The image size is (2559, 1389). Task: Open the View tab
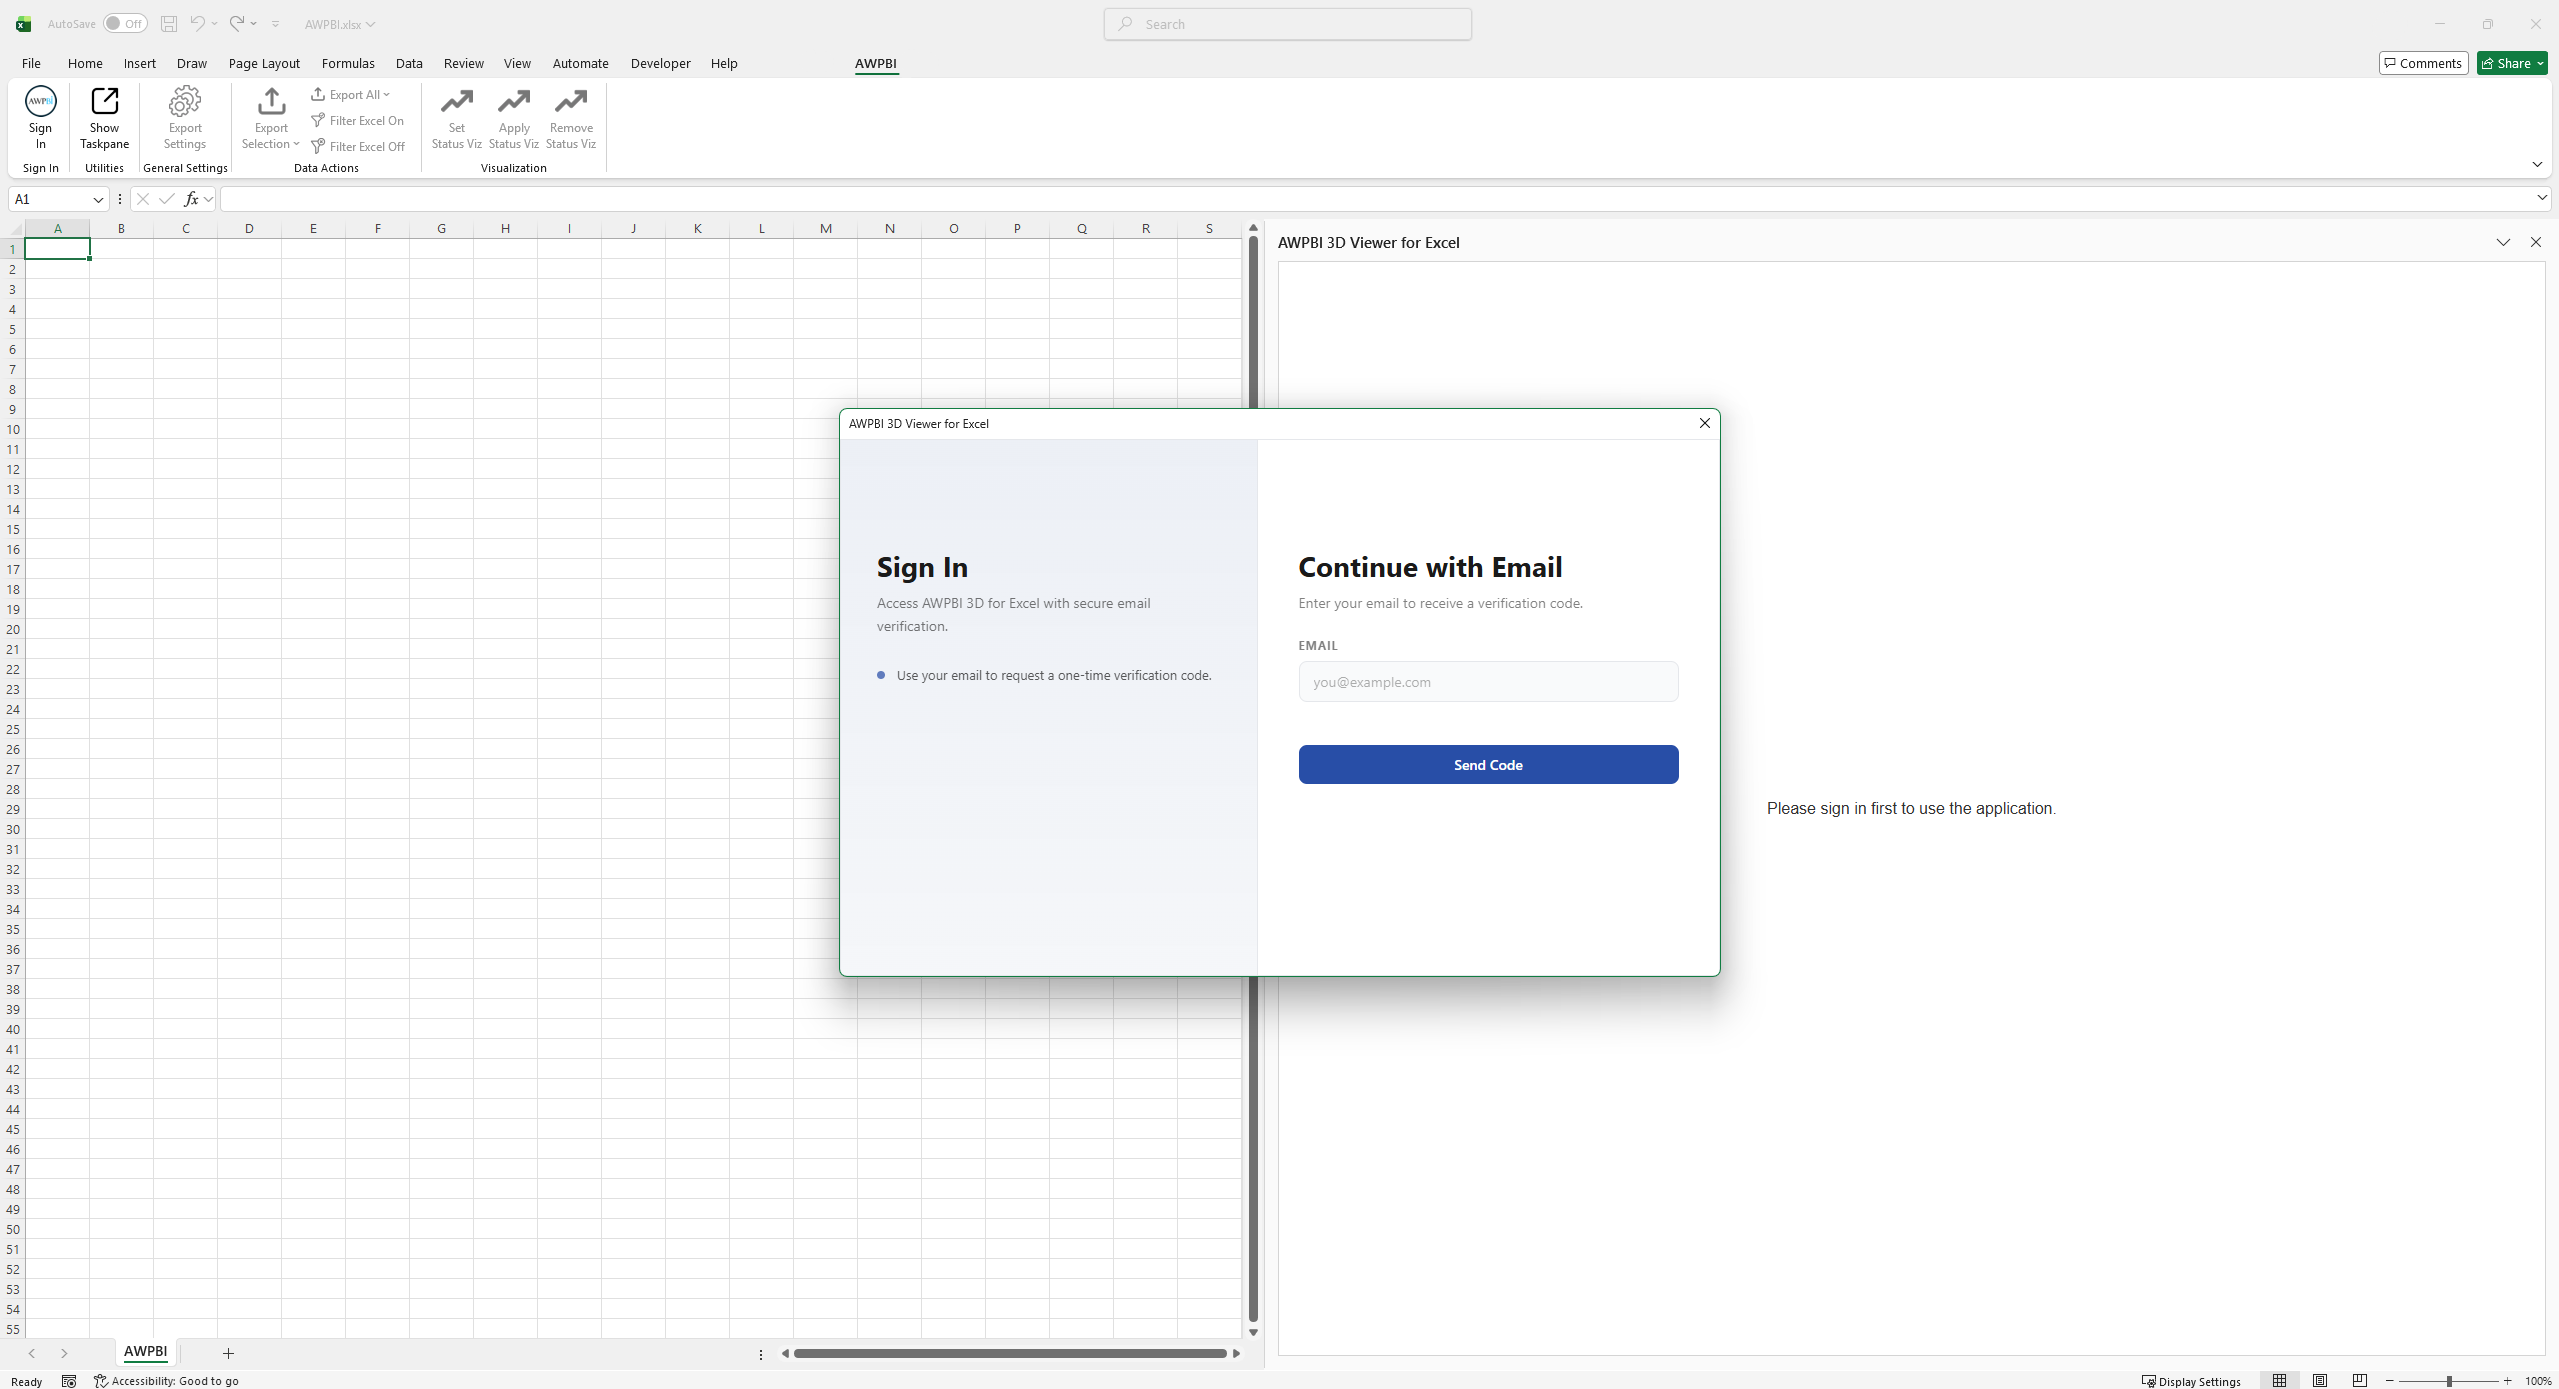click(517, 63)
